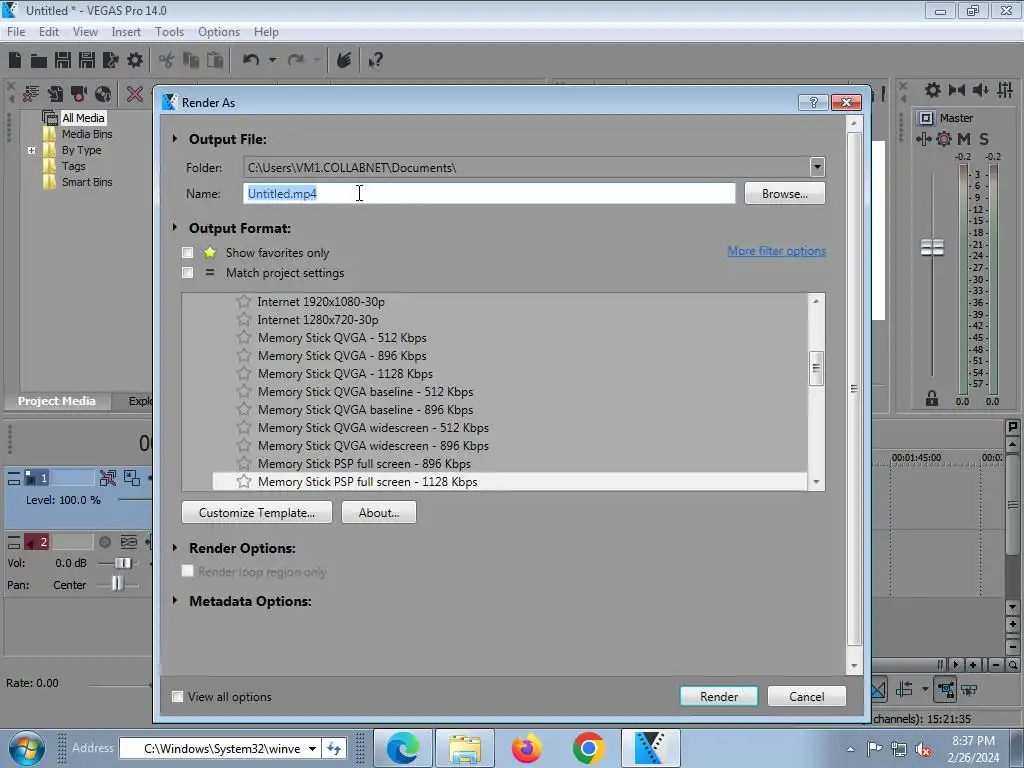Collapse the Output File section
This screenshot has width=1024, height=768.
point(174,138)
